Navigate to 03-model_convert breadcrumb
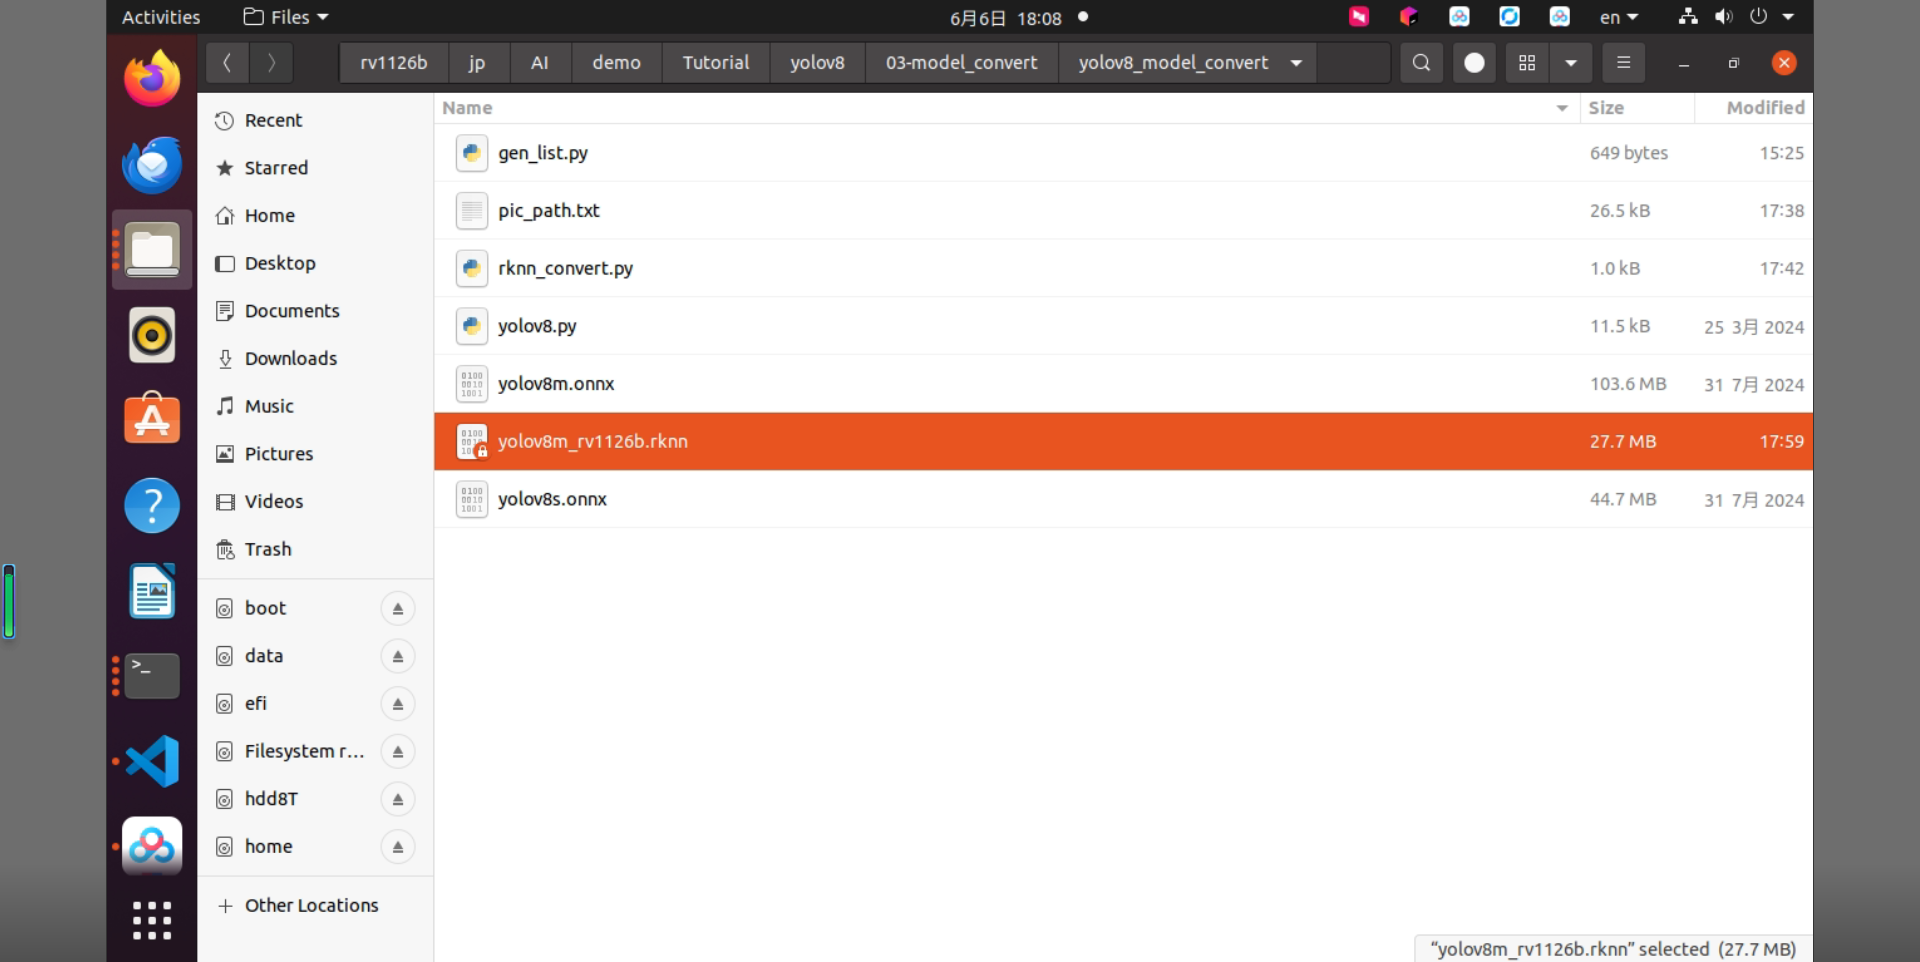1920x962 pixels. click(x=961, y=63)
